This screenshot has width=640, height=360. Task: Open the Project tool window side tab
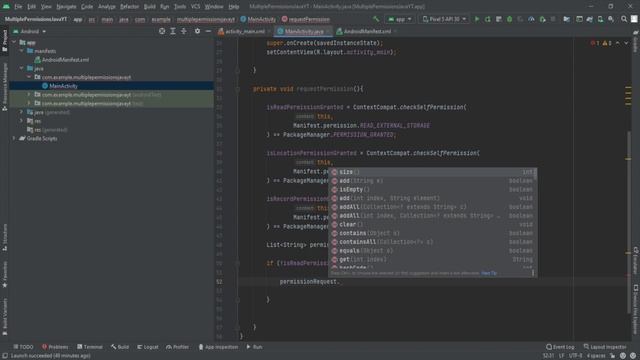(4, 41)
